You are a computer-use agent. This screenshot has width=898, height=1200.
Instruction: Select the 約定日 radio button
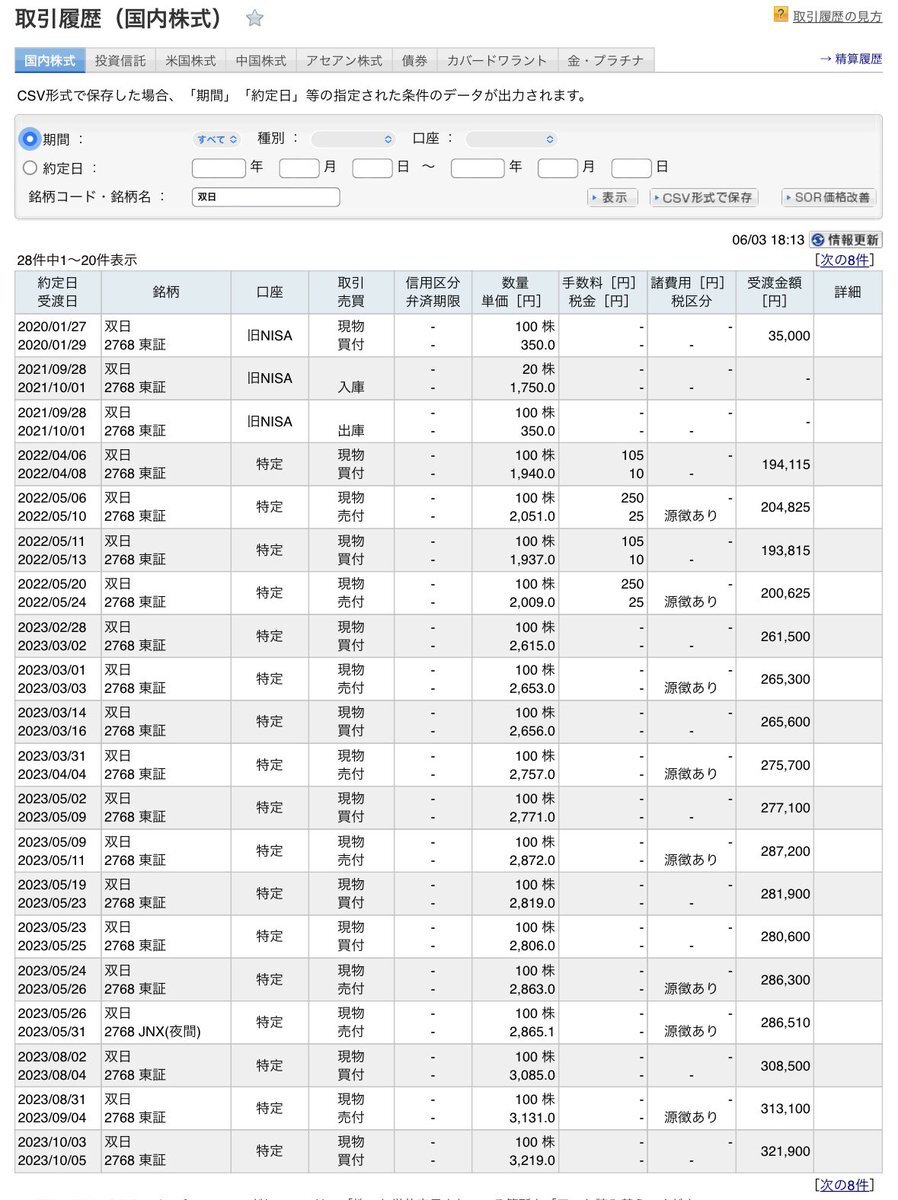point(29,168)
